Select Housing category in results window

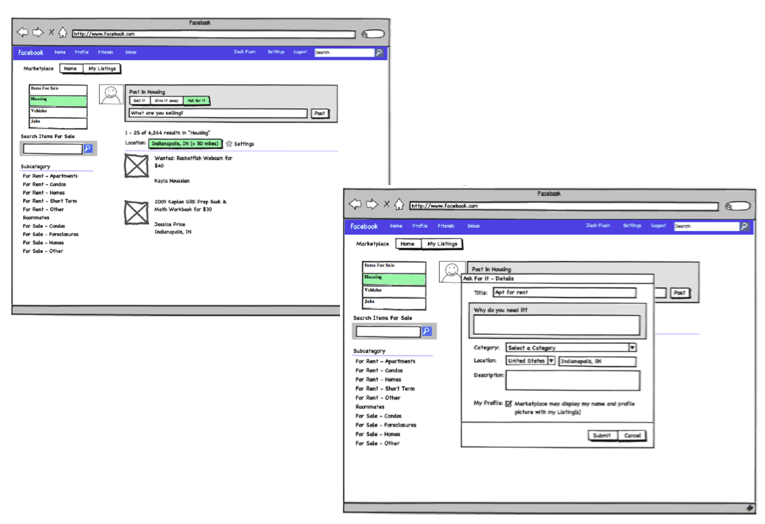click(x=58, y=101)
